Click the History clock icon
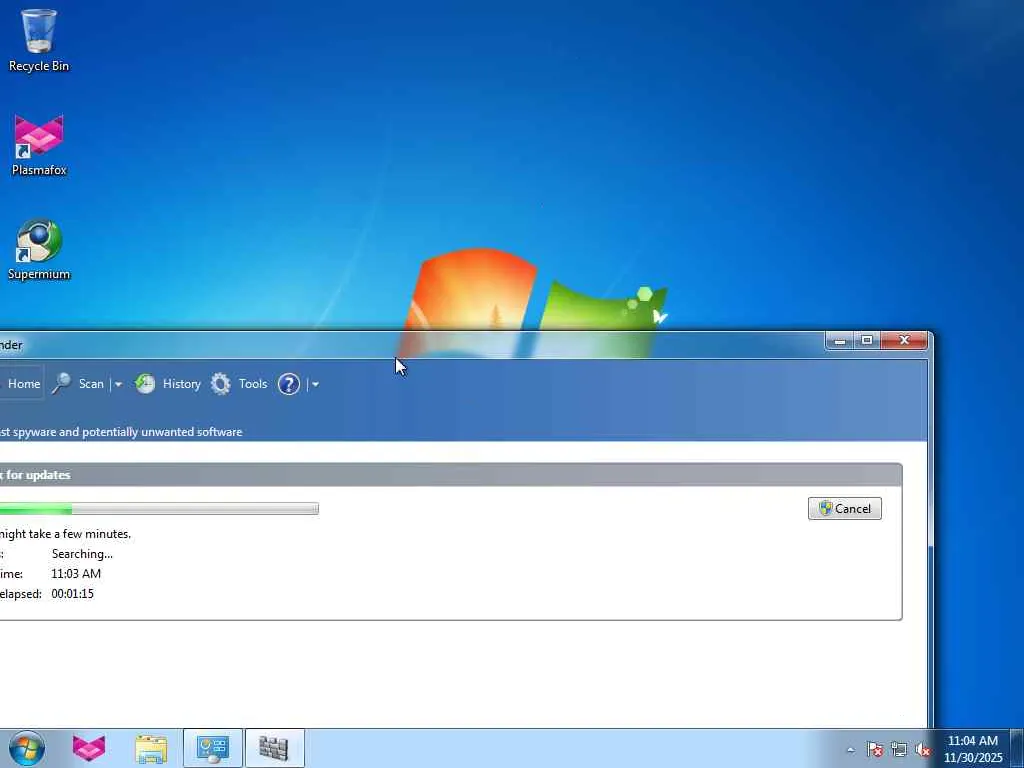 point(145,384)
